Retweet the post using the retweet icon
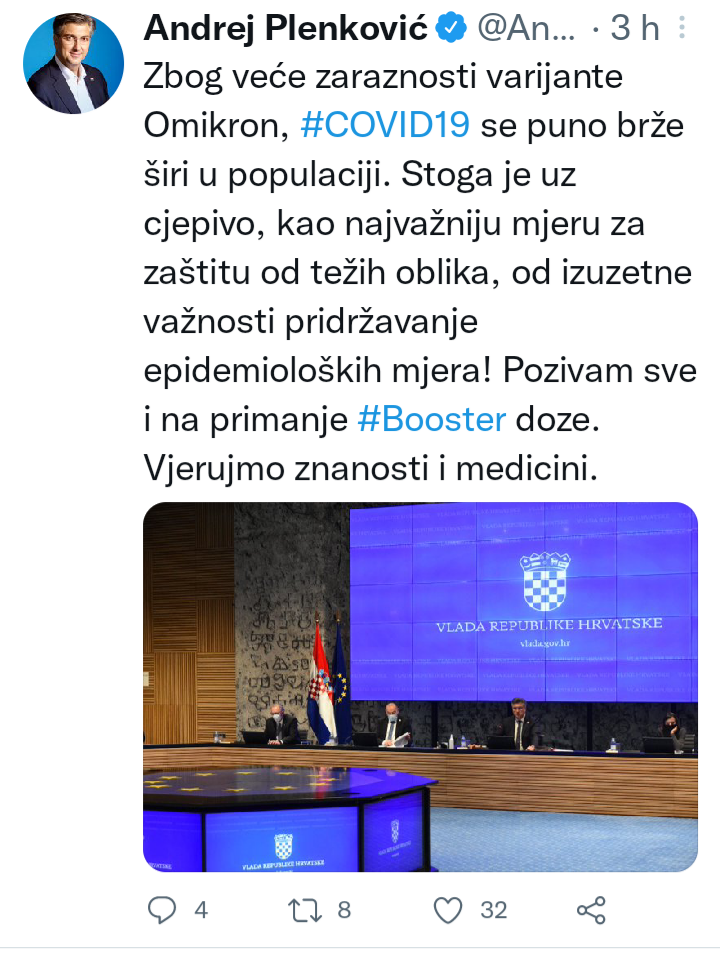 tap(303, 909)
